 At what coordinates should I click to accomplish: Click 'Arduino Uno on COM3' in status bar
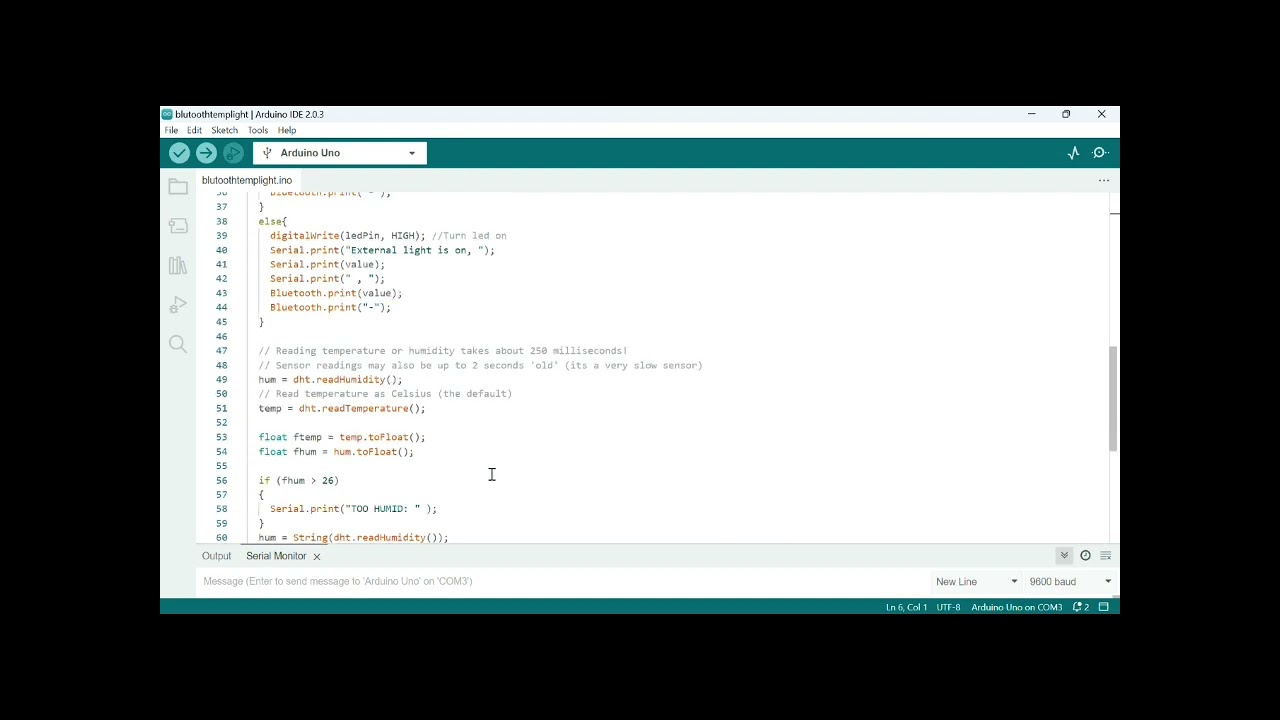[x=1016, y=607]
